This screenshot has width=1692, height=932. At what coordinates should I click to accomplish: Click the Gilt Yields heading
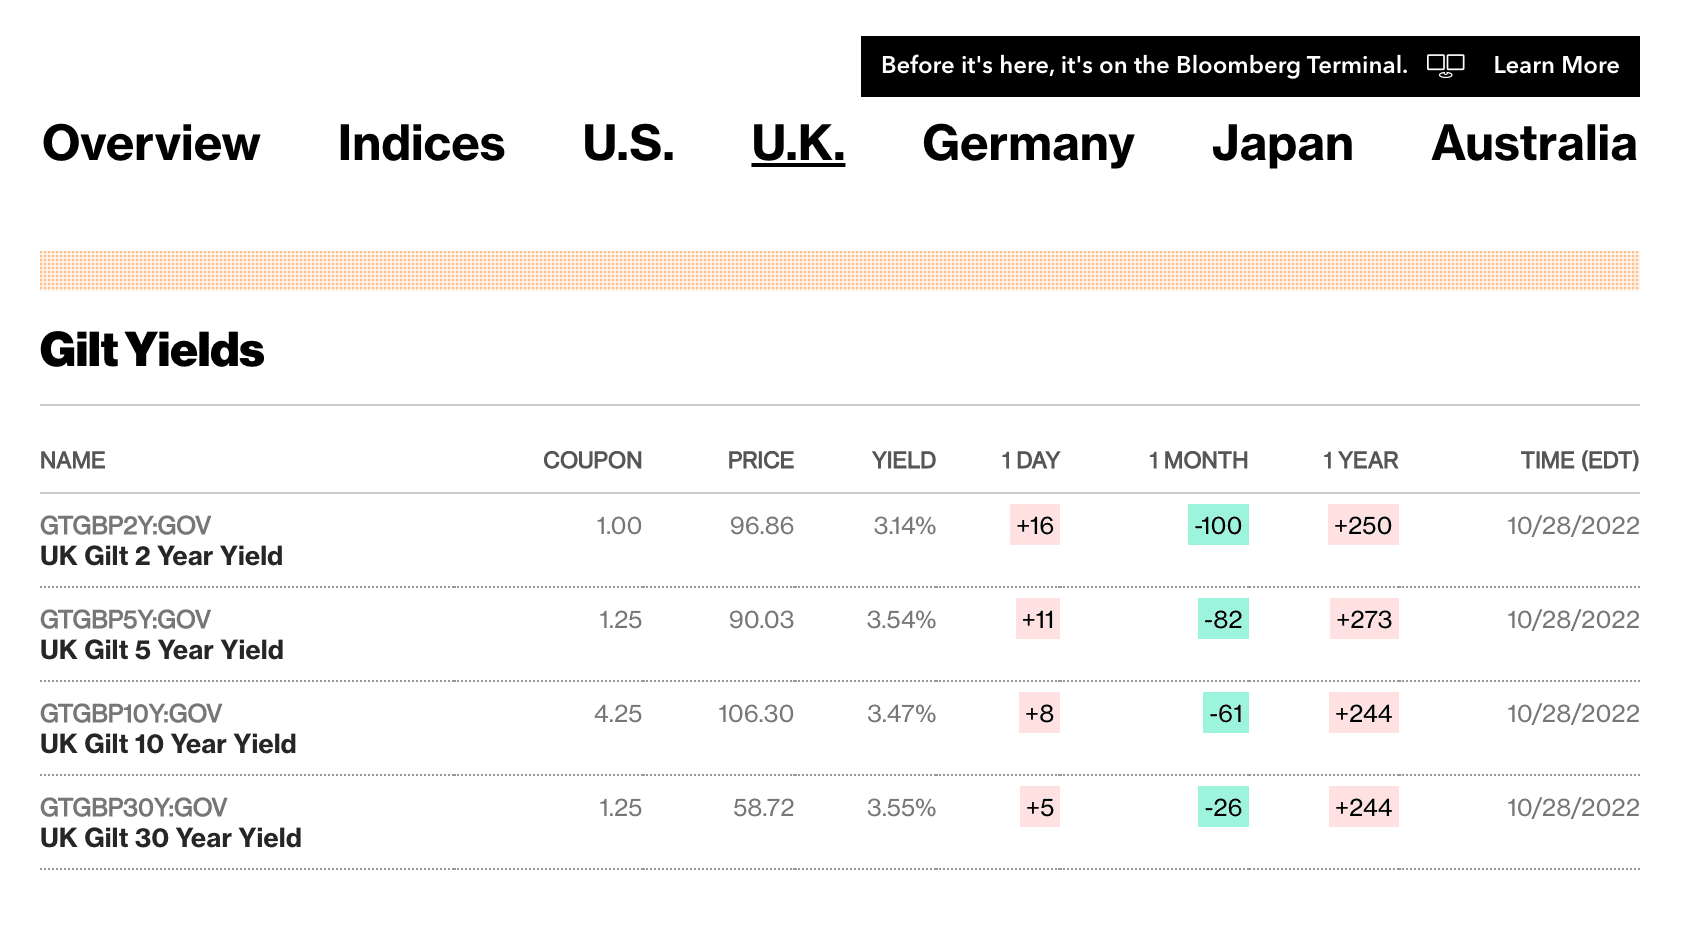point(151,350)
